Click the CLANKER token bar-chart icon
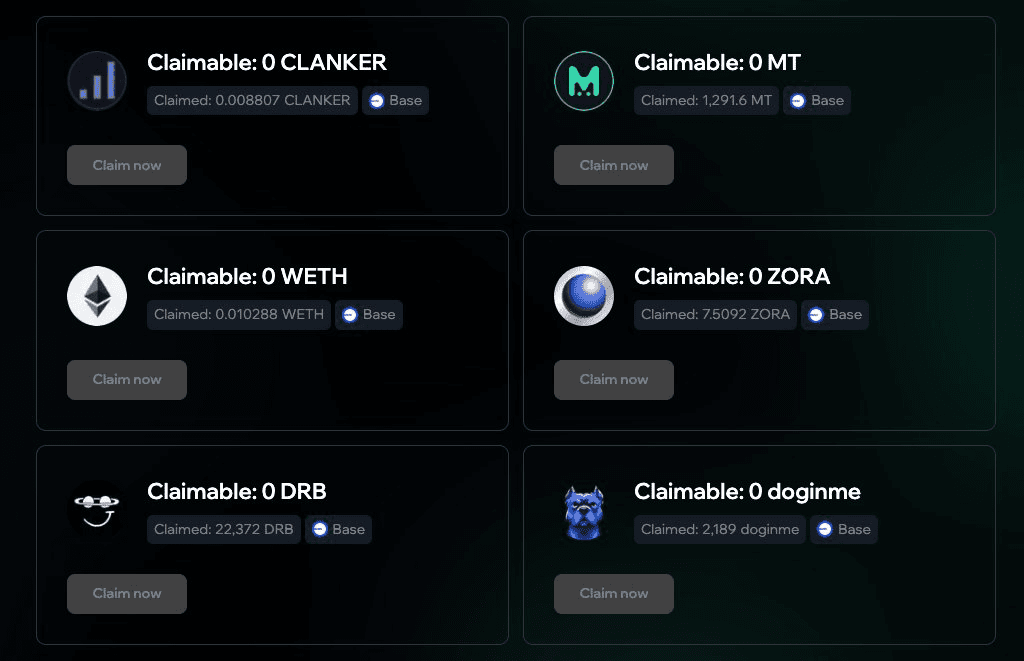Image resolution: width=1024 pixels, height=661 pixels. pyautogui.click(x=97, y=81)
